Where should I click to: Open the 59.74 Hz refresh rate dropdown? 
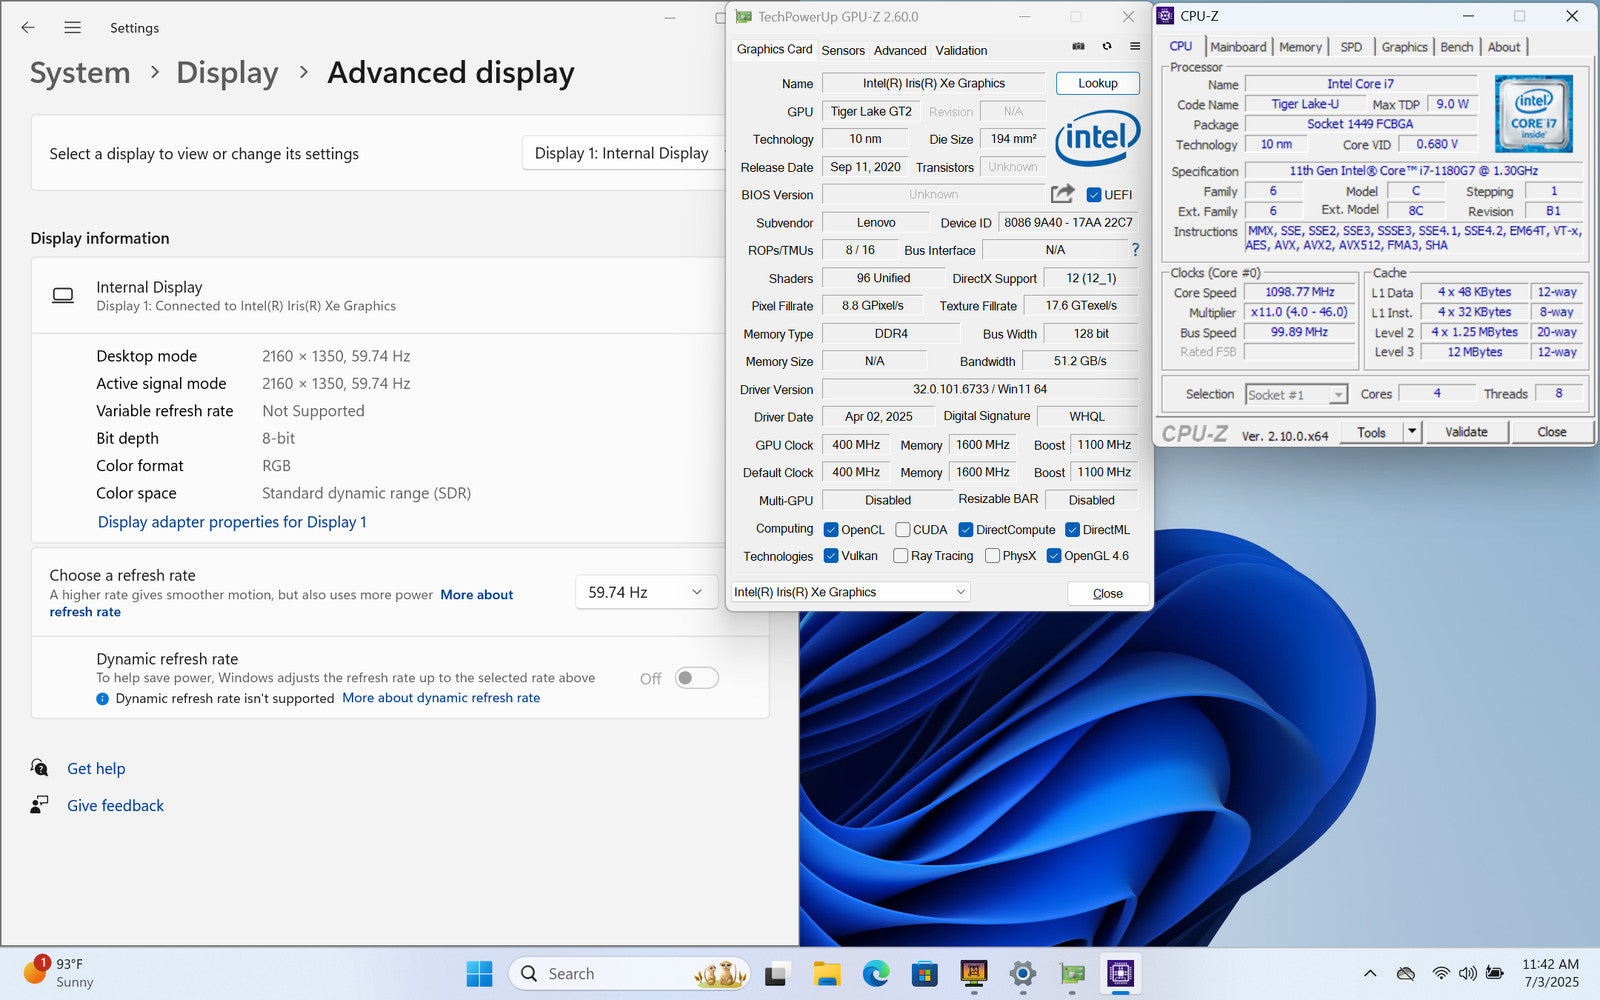[x=646, y=592]
